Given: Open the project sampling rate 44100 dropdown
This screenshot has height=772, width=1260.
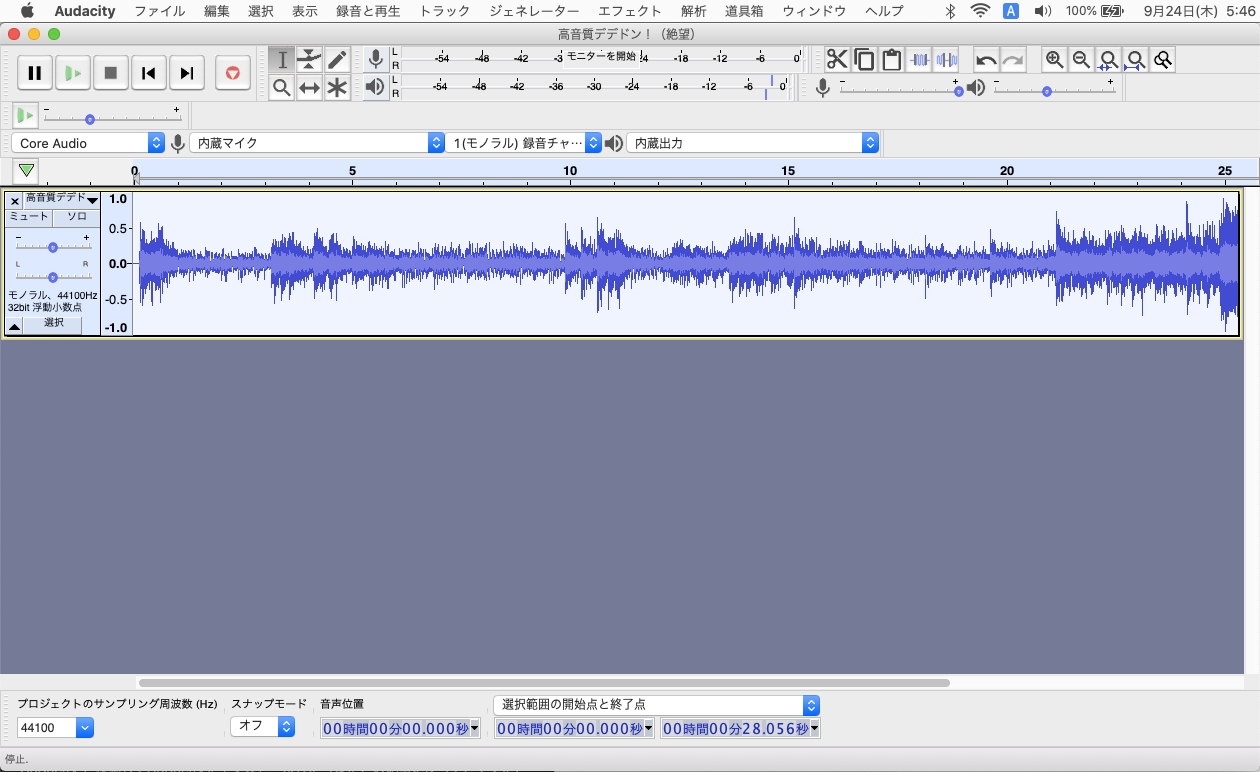Looking at the screenshot, I should click(55, 728).
